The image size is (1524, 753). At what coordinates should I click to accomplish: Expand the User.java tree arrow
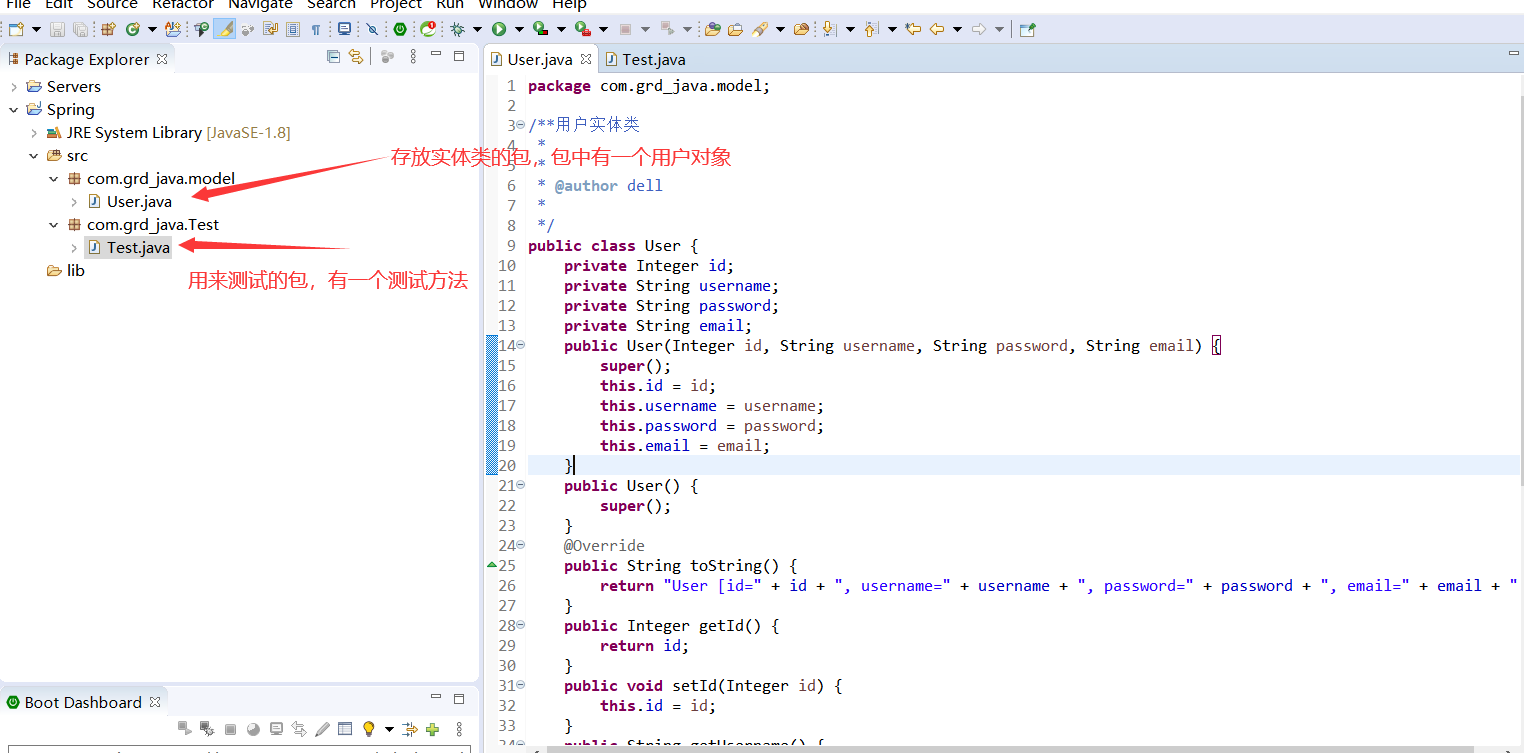[x=74, y=202]
